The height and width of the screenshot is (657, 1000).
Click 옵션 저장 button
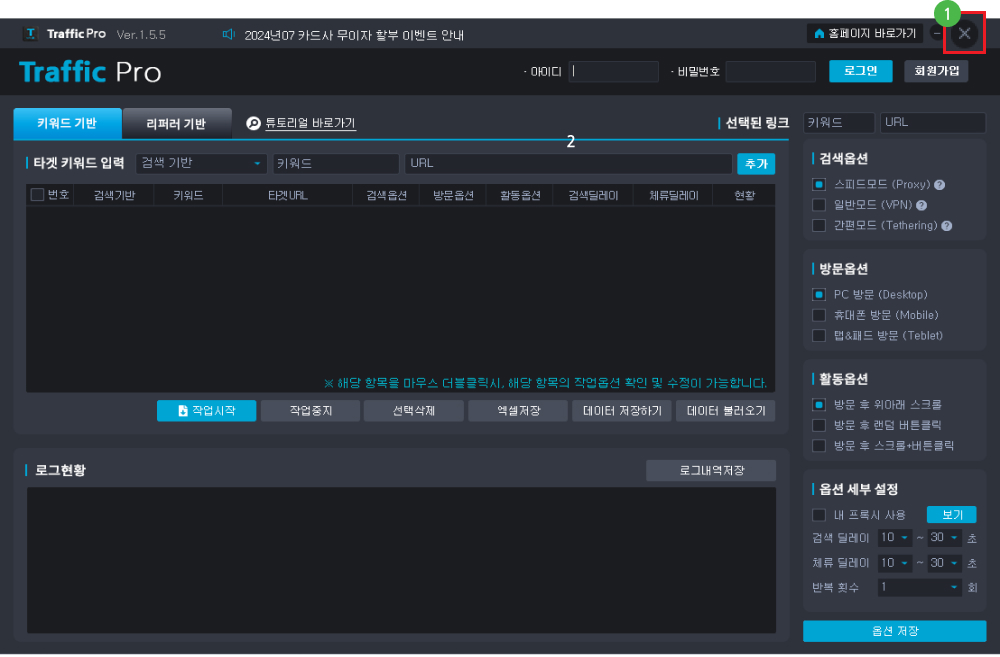(895, 631)
